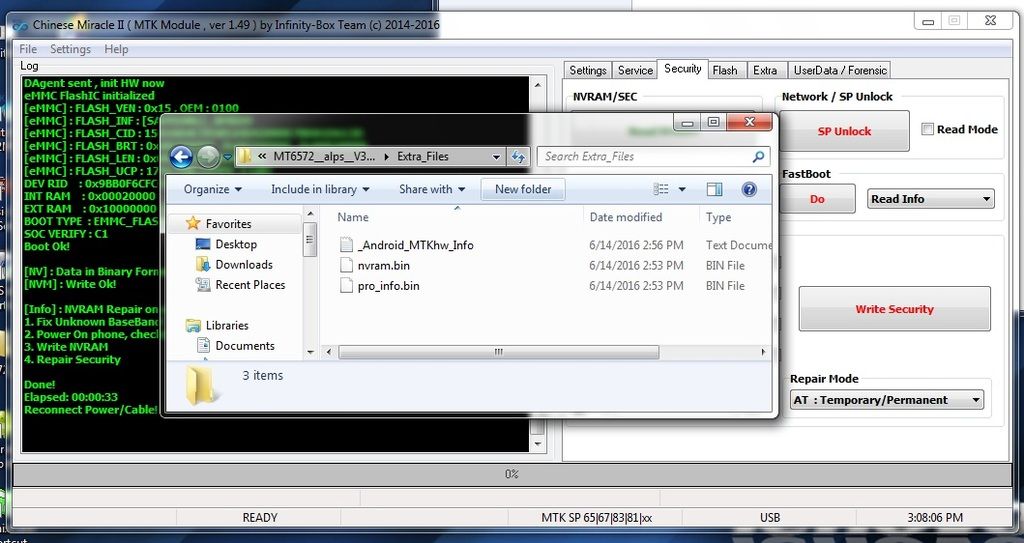Open the Settings menu in menu bar

tap(70, 49)
